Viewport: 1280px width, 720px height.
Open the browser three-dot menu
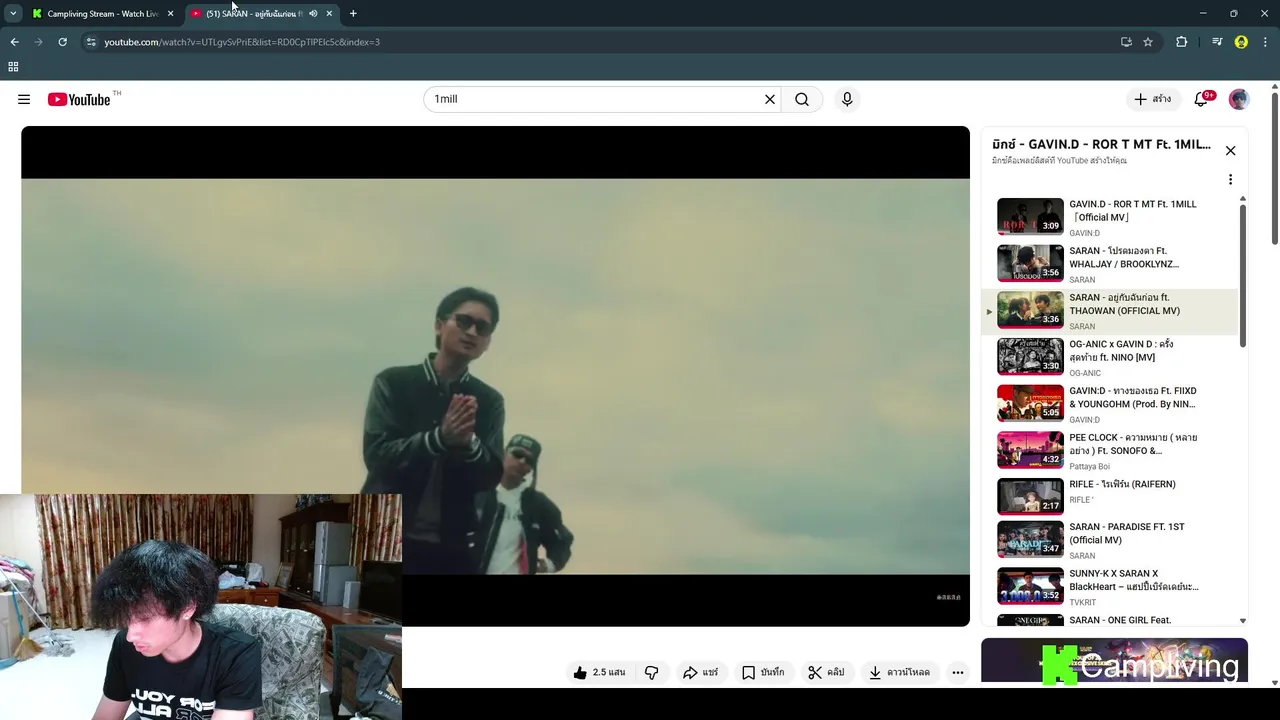tap(1266, 42)
